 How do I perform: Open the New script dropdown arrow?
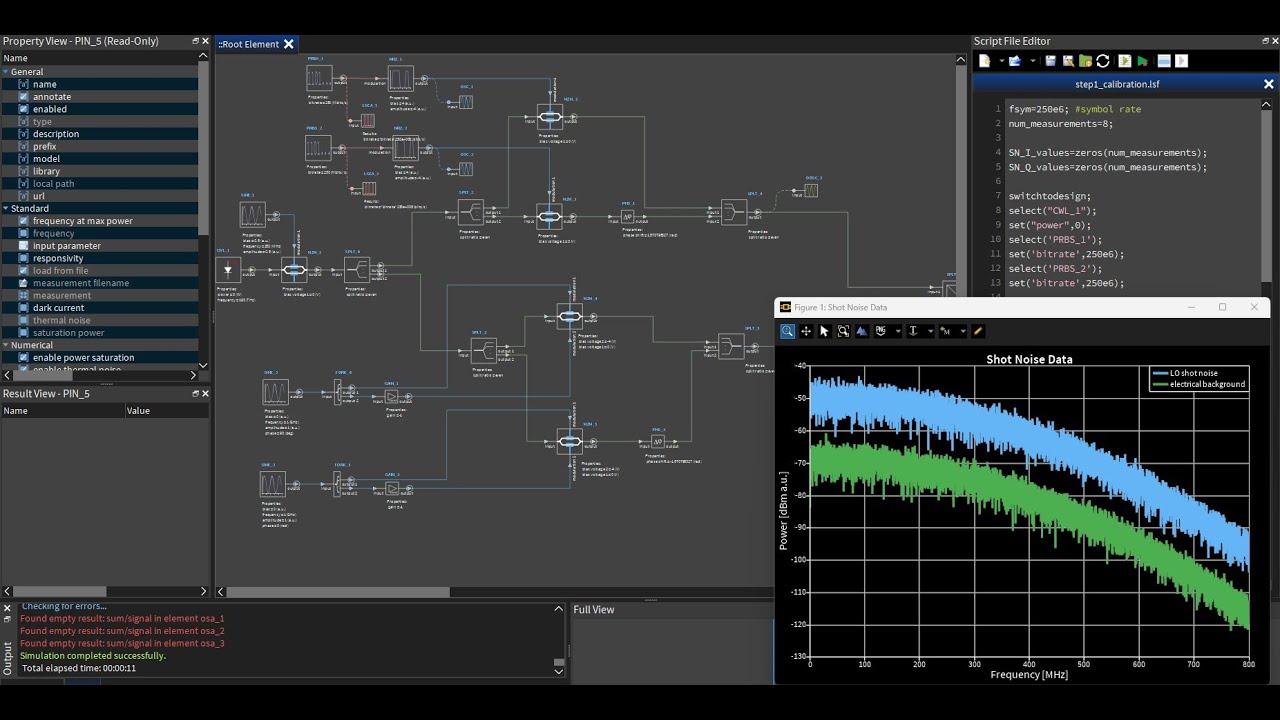pos(1002,61)
